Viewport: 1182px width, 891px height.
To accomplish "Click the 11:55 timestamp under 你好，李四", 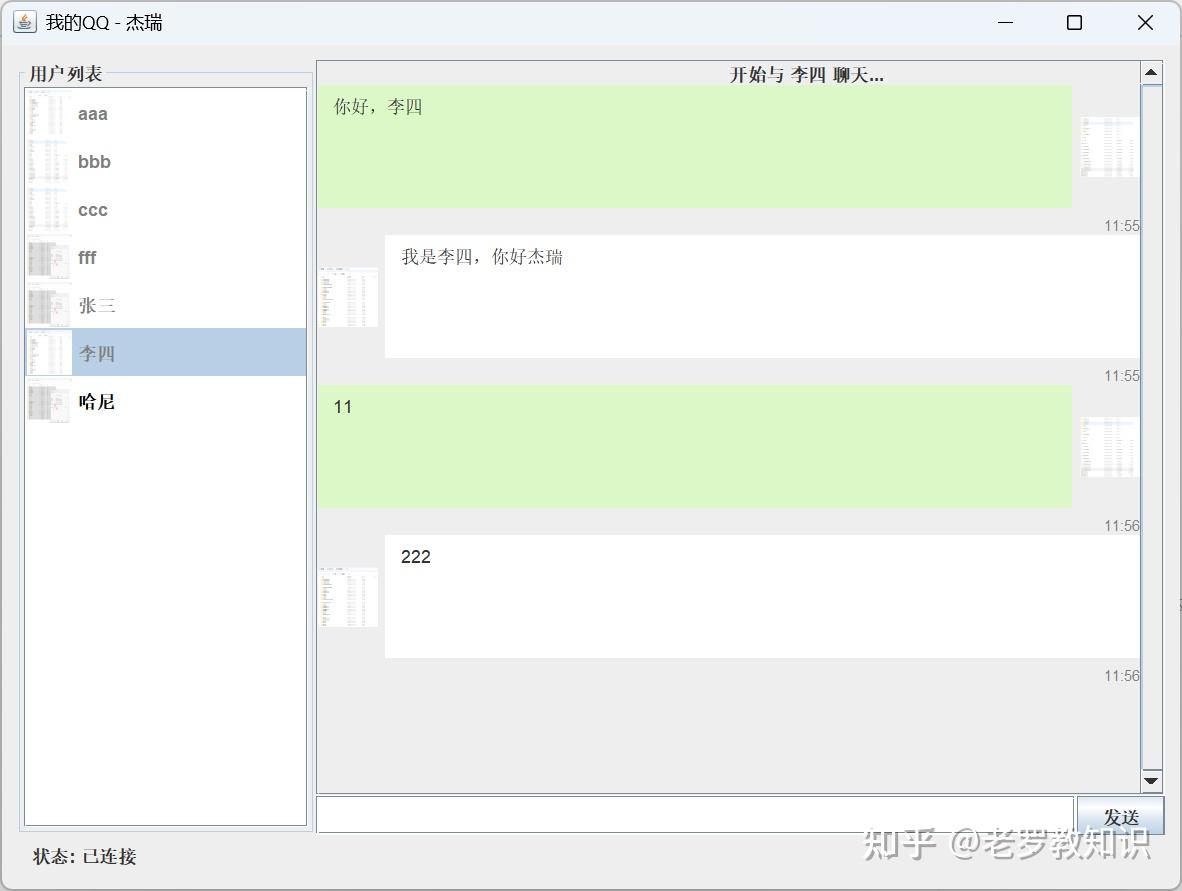I will [x=1122, y=225].
